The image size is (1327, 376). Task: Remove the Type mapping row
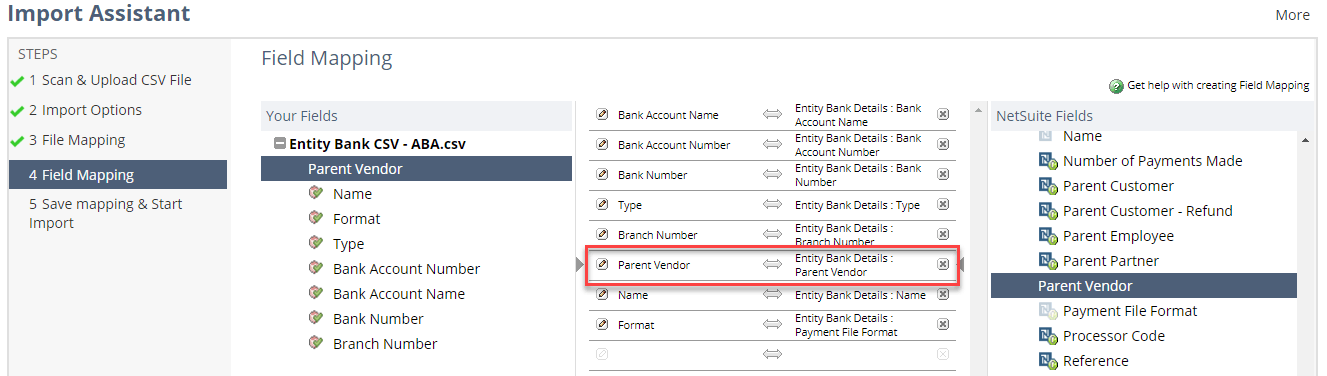[943, 205]
